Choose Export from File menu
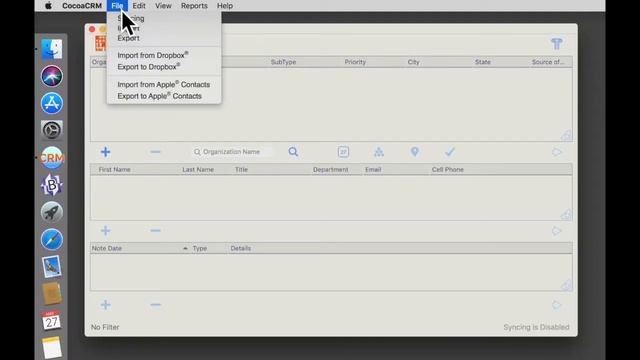640x360 pixels. click(129, 38)
